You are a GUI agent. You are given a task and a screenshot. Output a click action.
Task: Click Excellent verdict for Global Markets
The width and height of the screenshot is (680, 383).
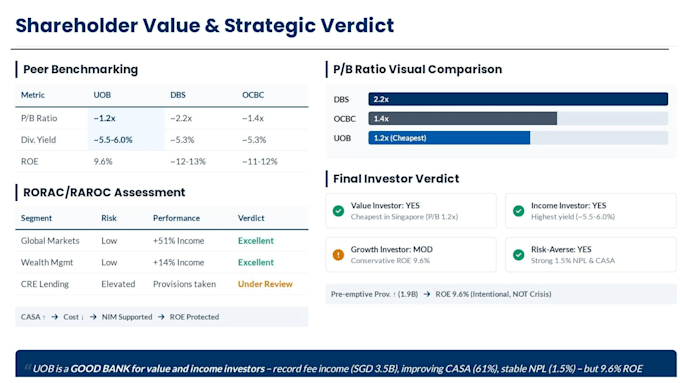[x=255, y=241]
